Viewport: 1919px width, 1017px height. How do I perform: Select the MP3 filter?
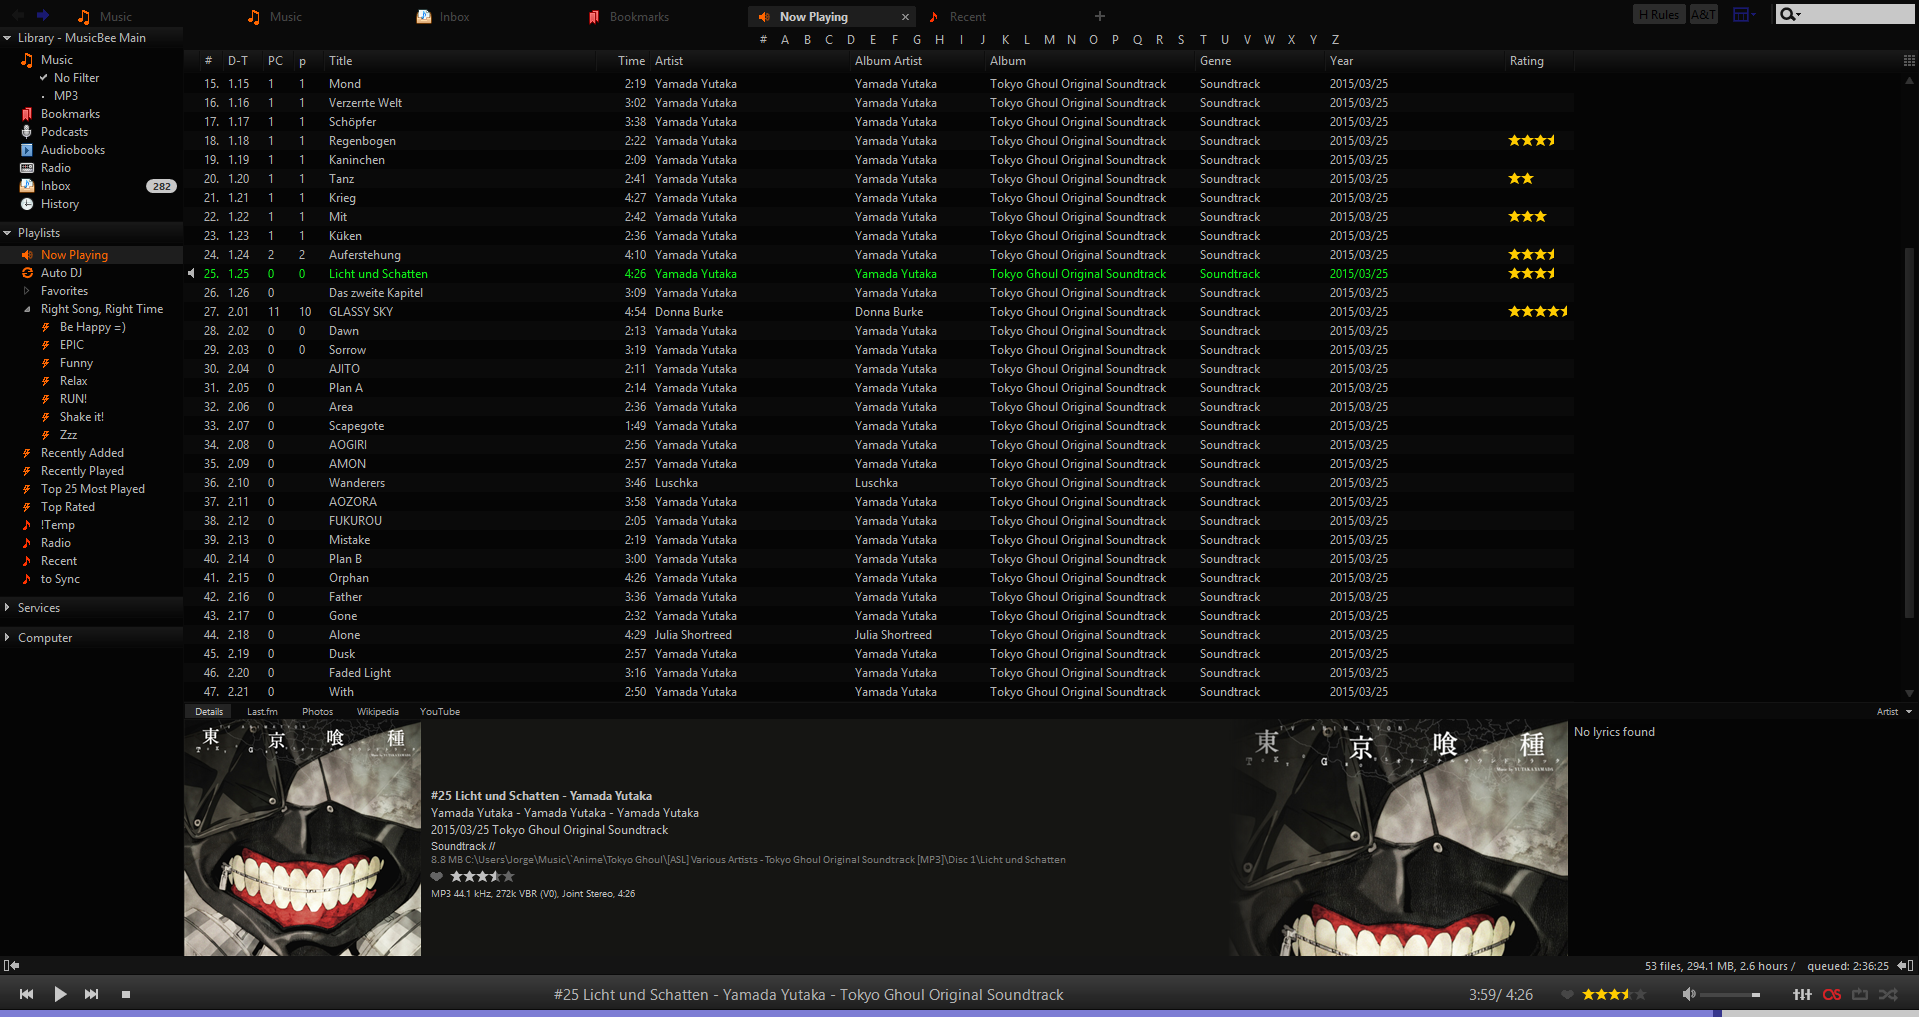65,96
